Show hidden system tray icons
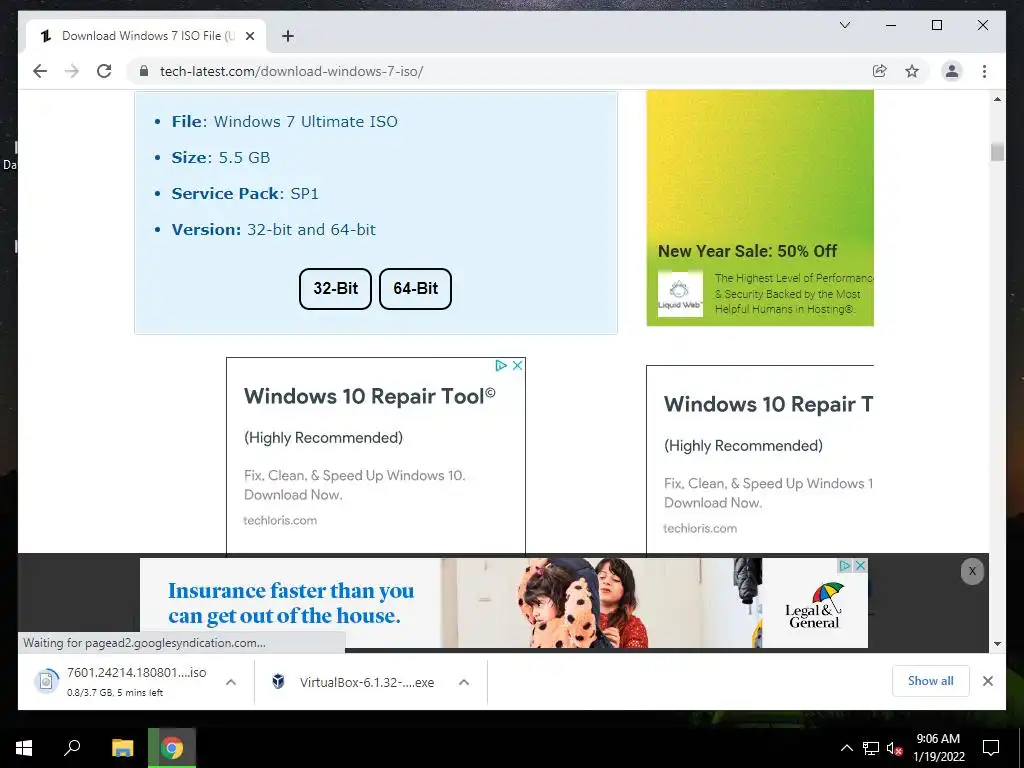1024x768 pixels. click(846, 748)
